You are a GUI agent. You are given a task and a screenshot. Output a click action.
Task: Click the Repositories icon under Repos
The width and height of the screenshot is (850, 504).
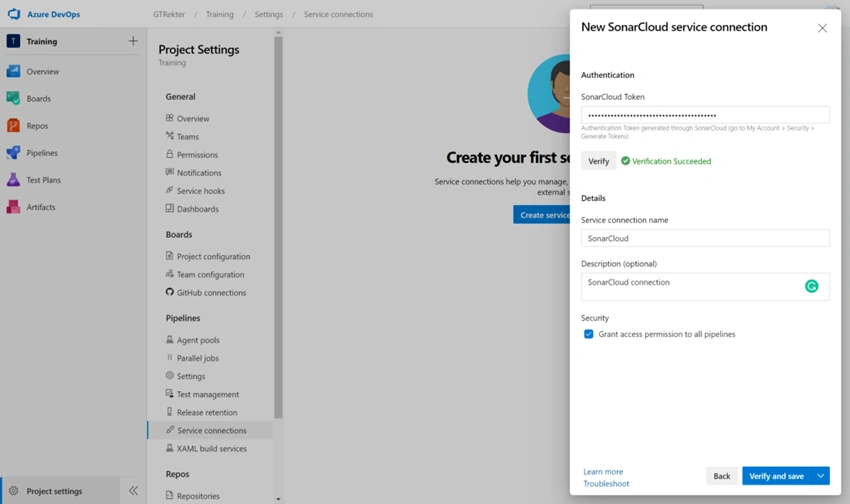170,495
